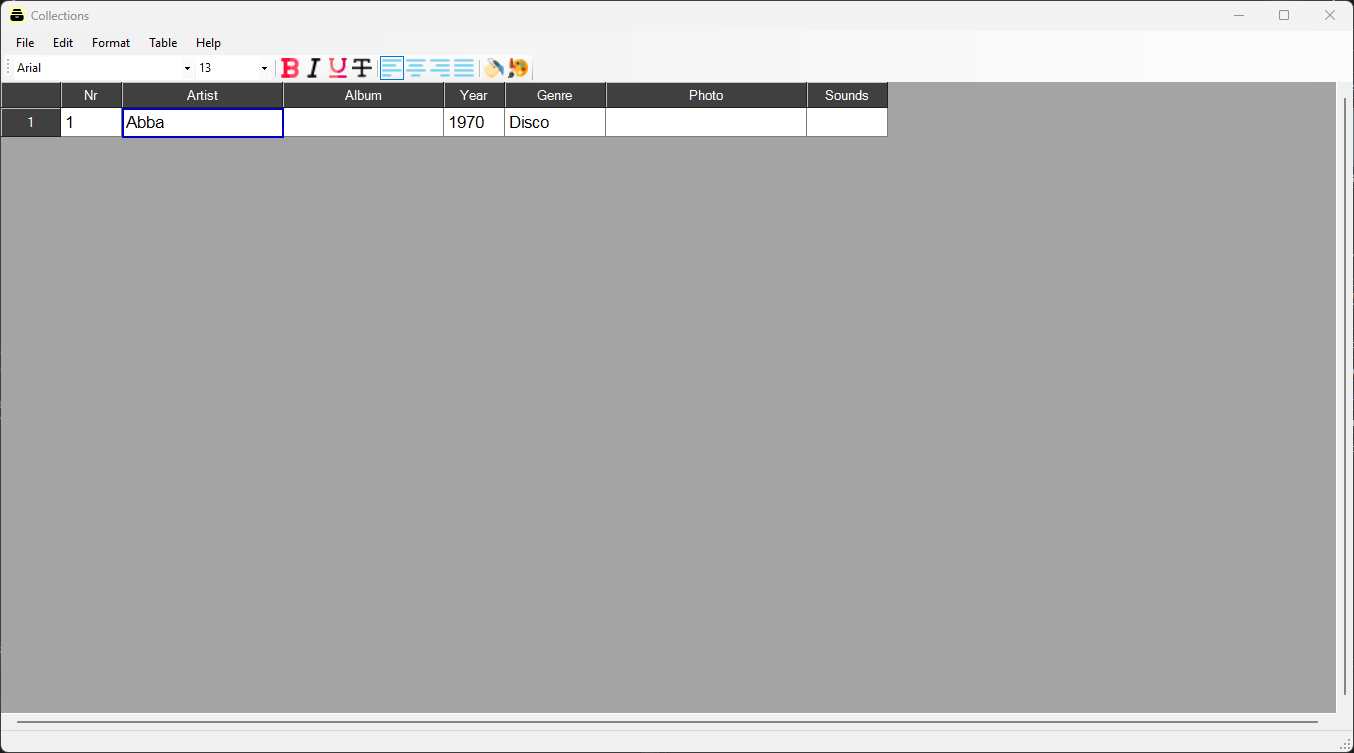This screenshot has width=1354, height=753.
Task: Toggle bold formatting
Action: click(290, 68)
